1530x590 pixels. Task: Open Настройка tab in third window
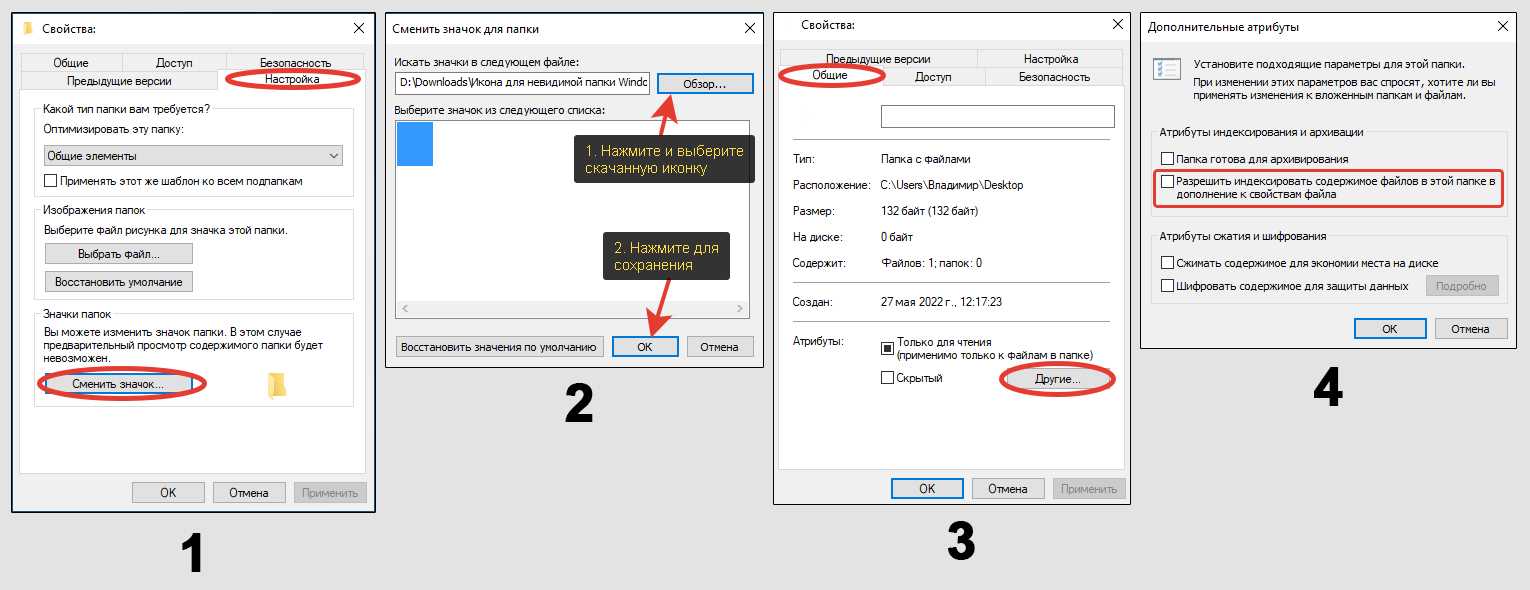(x=1051, y=59)
